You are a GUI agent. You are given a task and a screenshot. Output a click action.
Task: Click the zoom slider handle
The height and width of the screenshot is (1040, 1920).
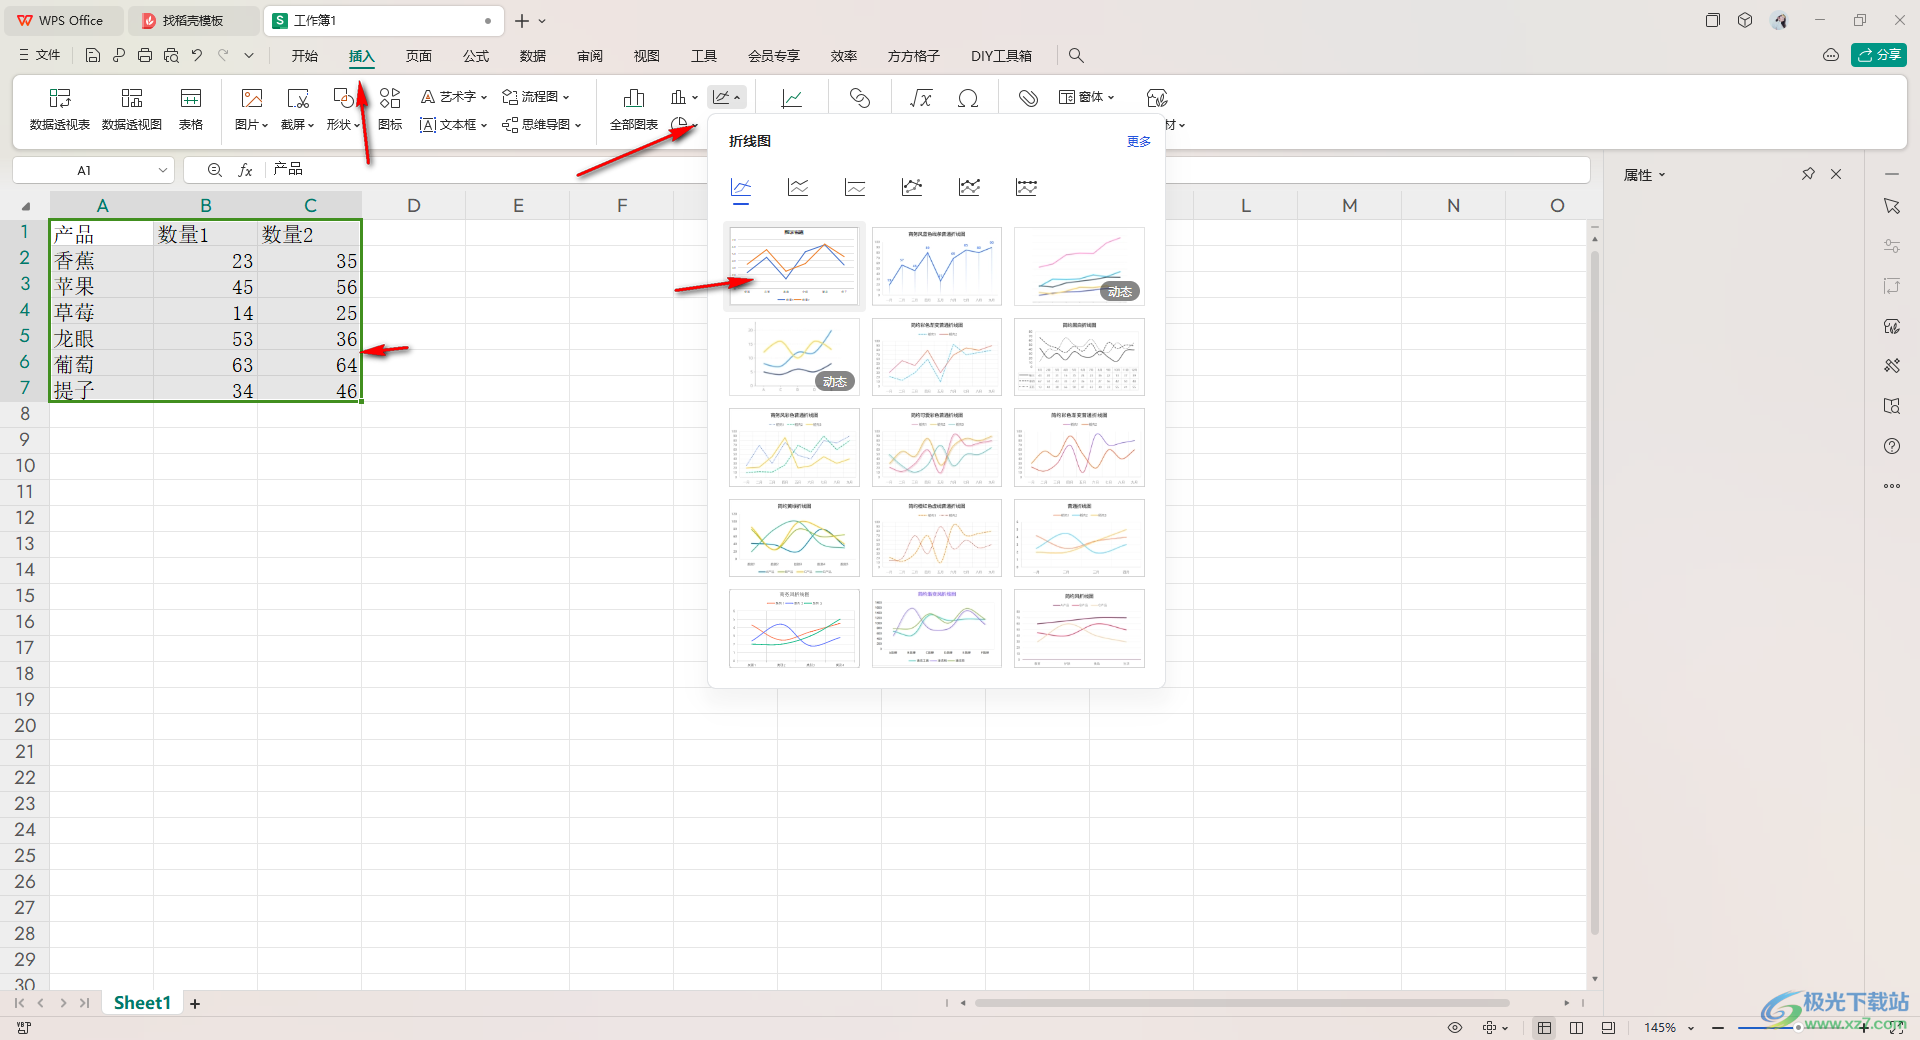[1798, 1028]
